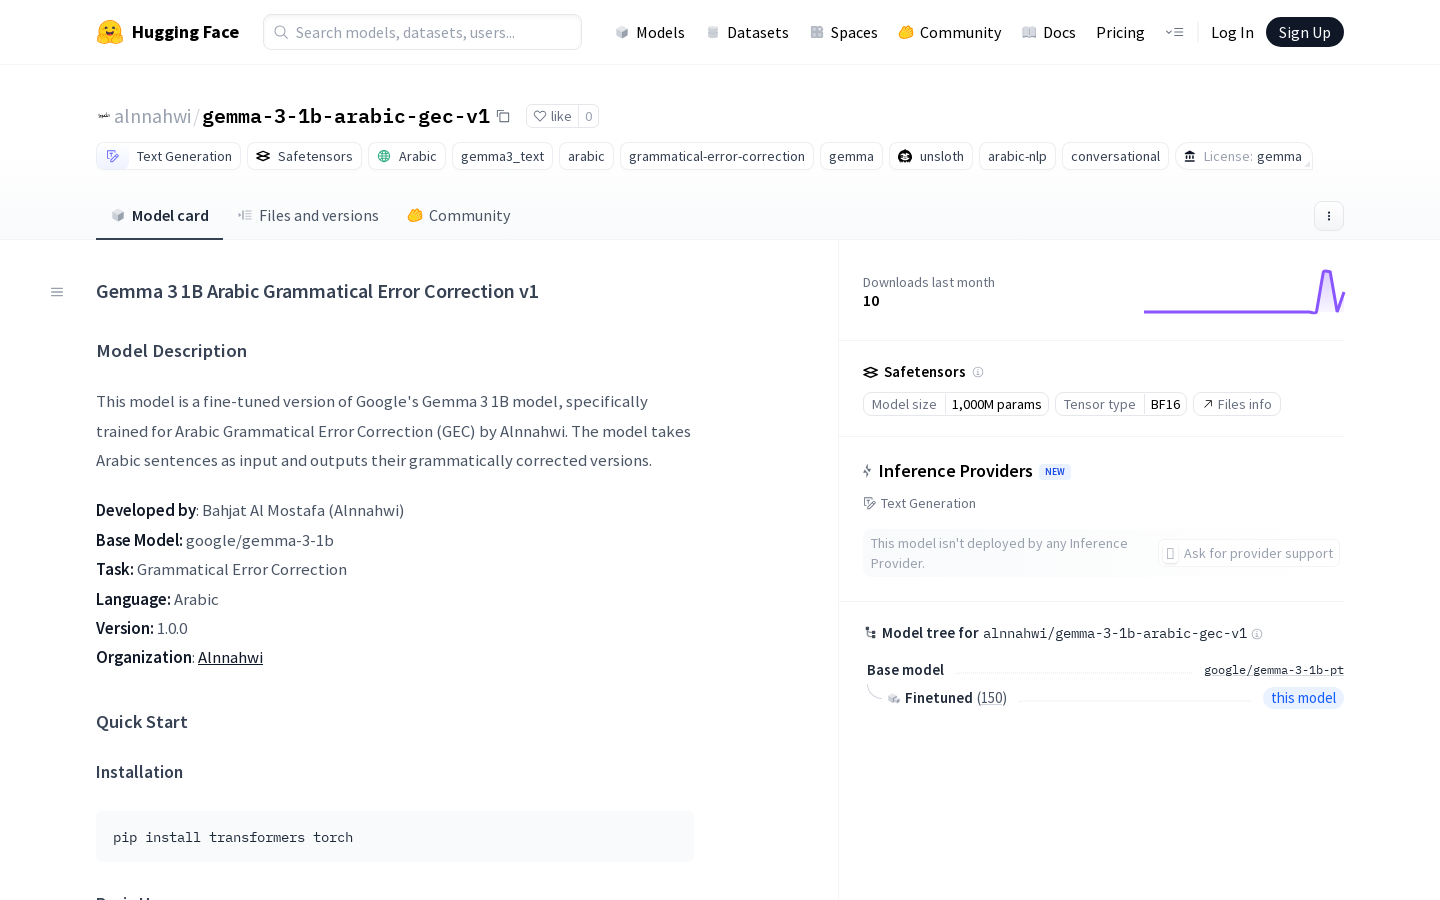Viewport: 1440px width, 900px height.
Task: Click the alnnahwi avatar icon
Action: (103, 116)
